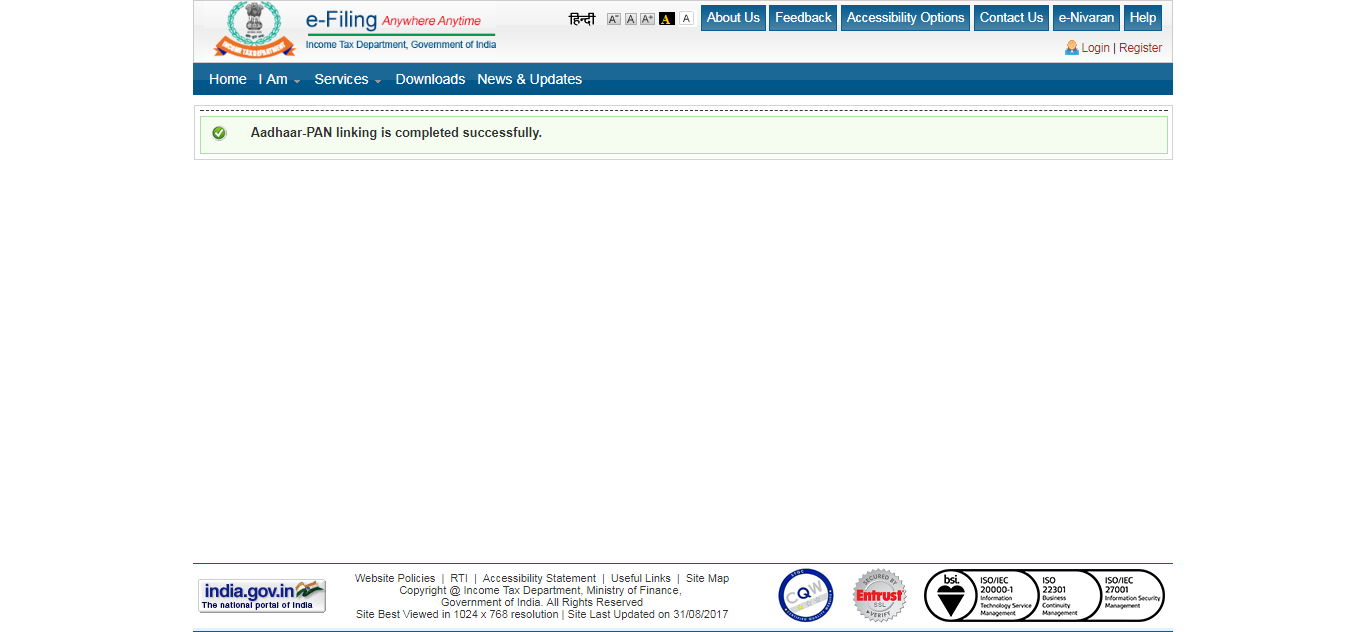Click the decrease font size icon

pos(614,18)
